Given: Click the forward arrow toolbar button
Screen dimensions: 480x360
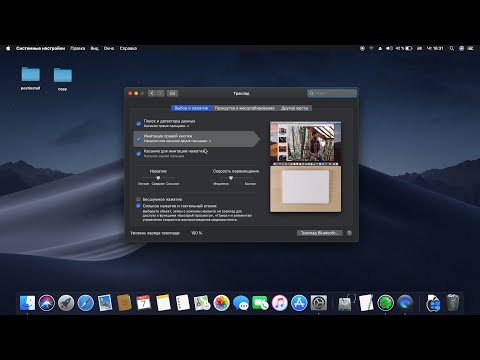Looking at the screenshot, I should (x=160, y=93).
